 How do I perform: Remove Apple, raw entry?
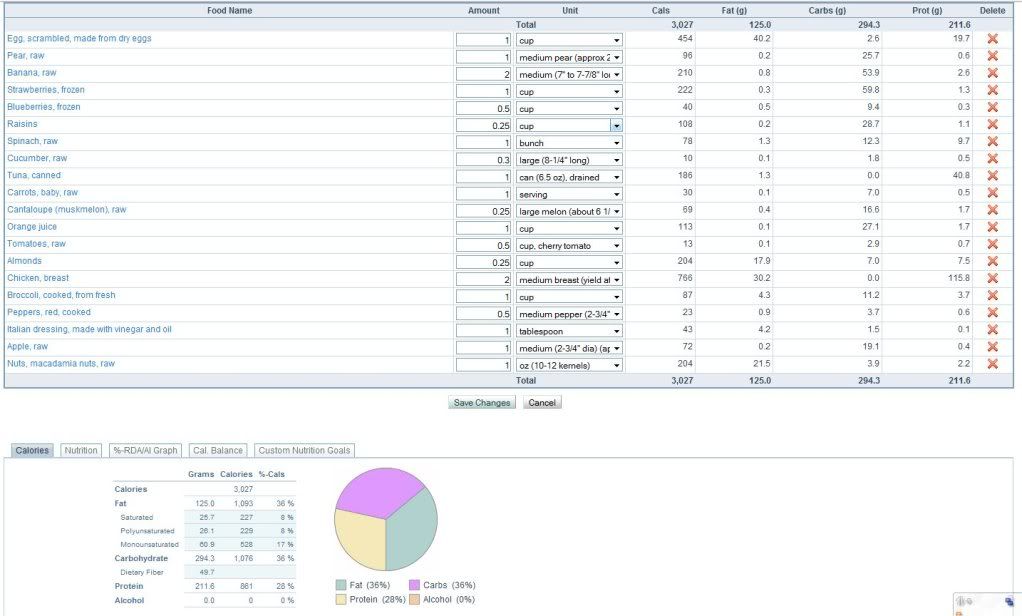[992, 347]
